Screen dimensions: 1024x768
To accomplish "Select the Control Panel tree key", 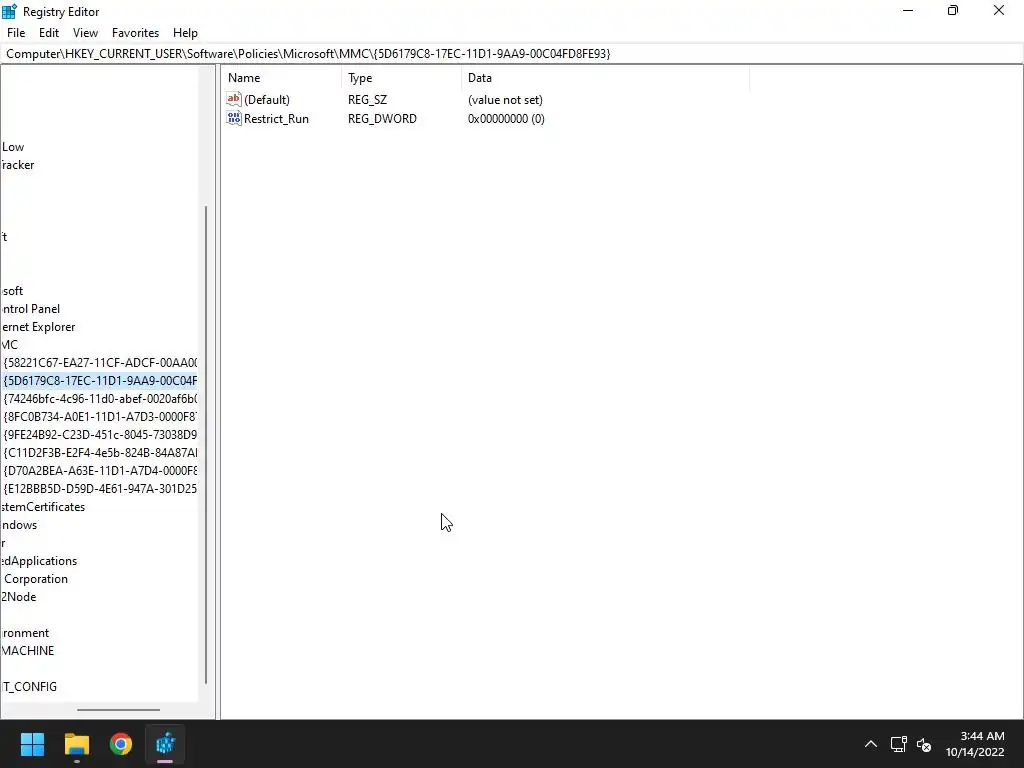I will 31,309.
